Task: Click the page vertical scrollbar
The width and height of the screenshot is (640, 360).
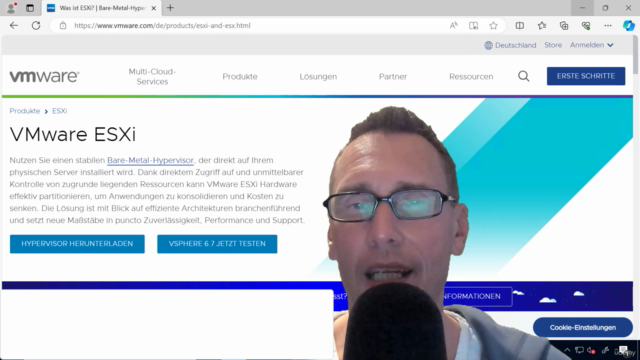Action: [636, 55]
